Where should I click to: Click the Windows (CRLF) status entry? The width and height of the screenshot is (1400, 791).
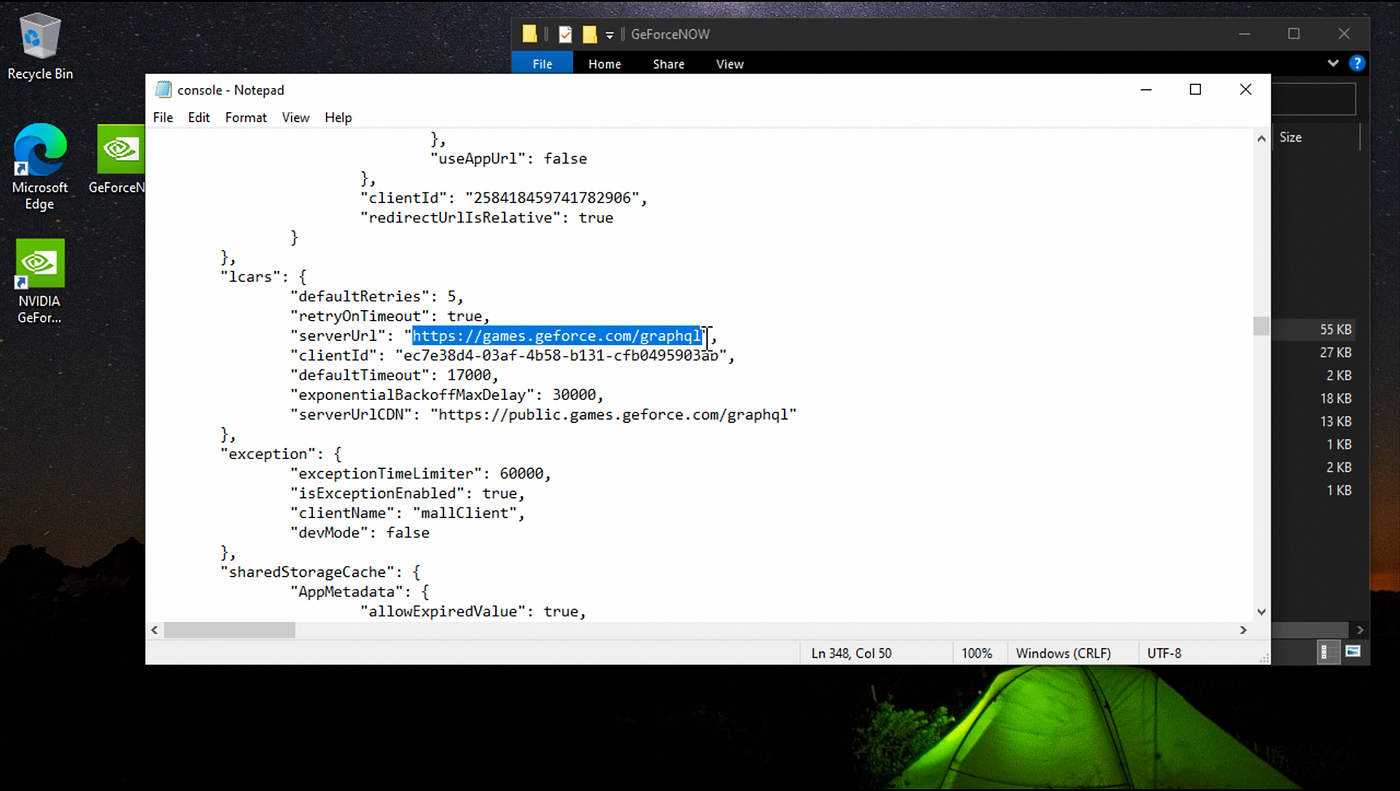point(1063,653)
